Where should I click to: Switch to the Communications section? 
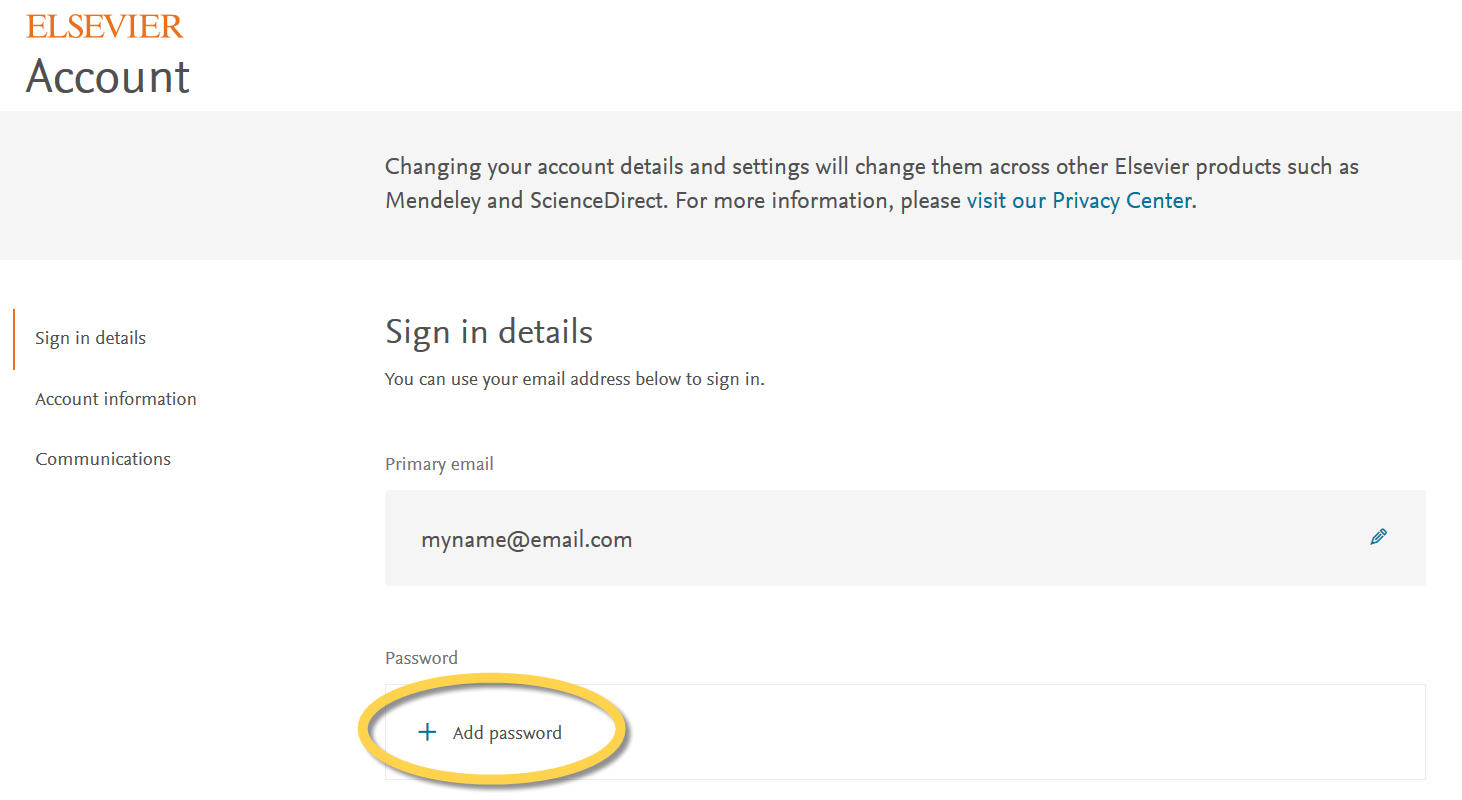pyautogui.click(x=103, y=459)
